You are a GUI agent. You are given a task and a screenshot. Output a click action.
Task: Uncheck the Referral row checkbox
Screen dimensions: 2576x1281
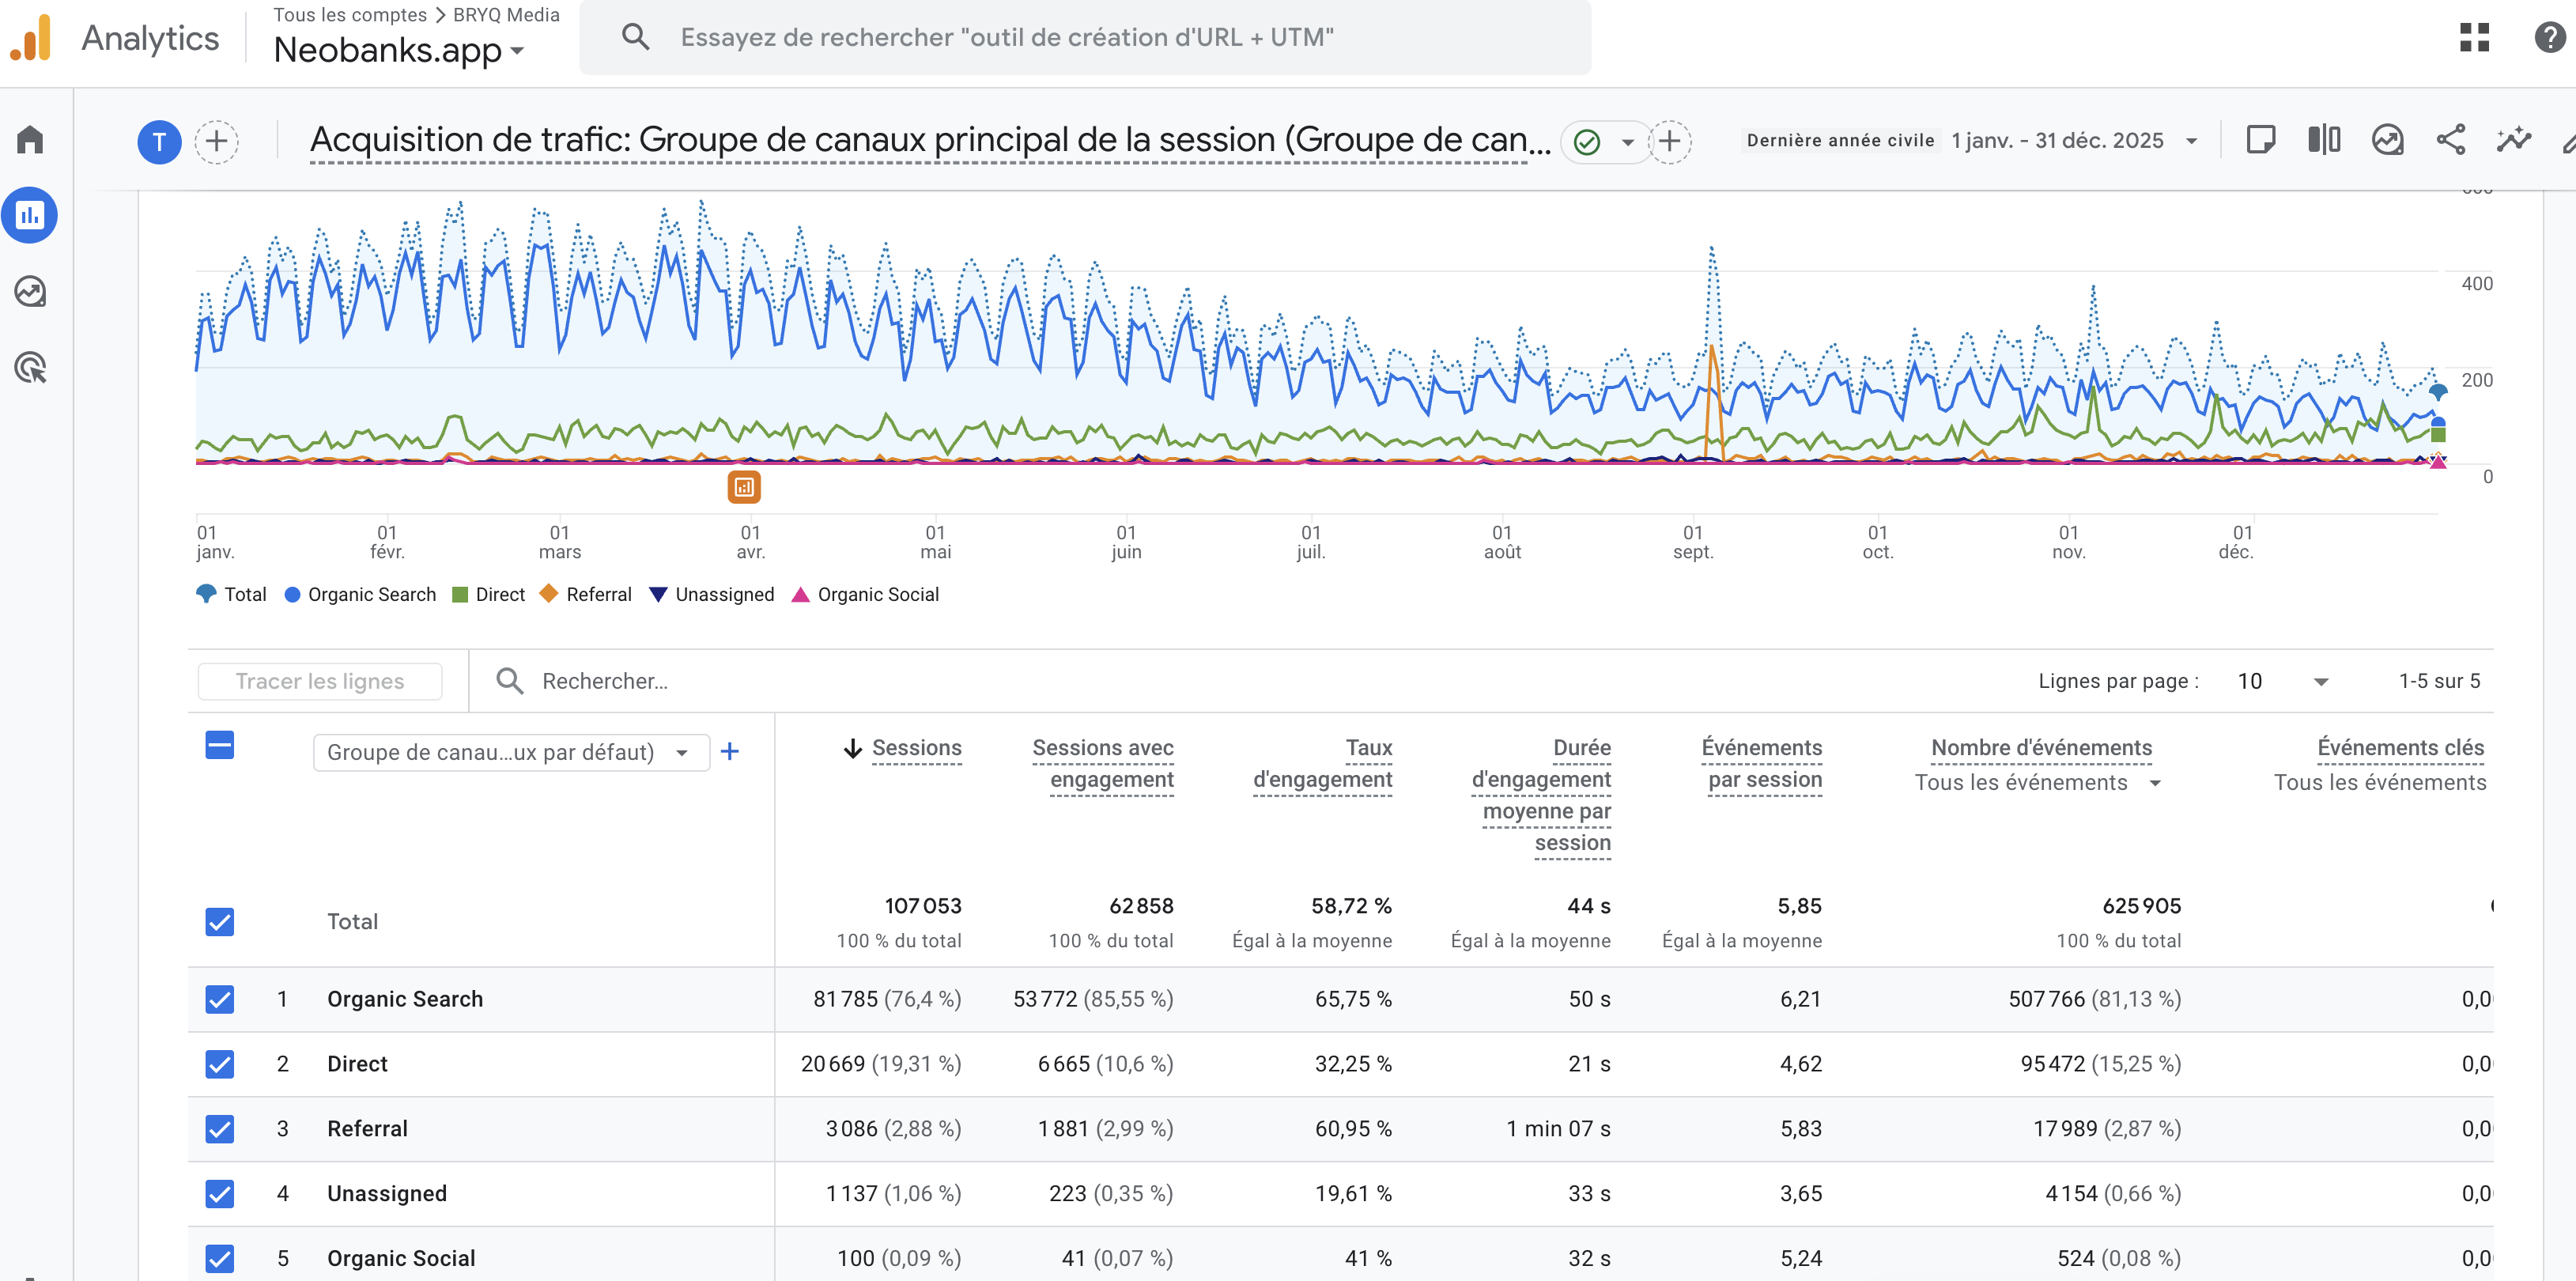click(x=220, y=1129)
